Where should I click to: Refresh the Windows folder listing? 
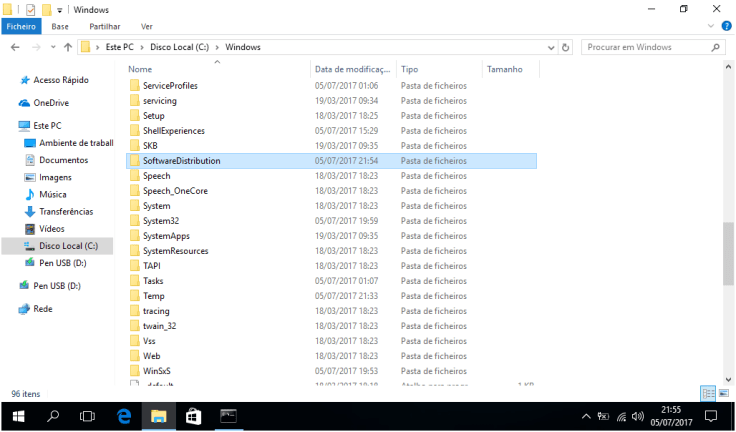[566, 47]
